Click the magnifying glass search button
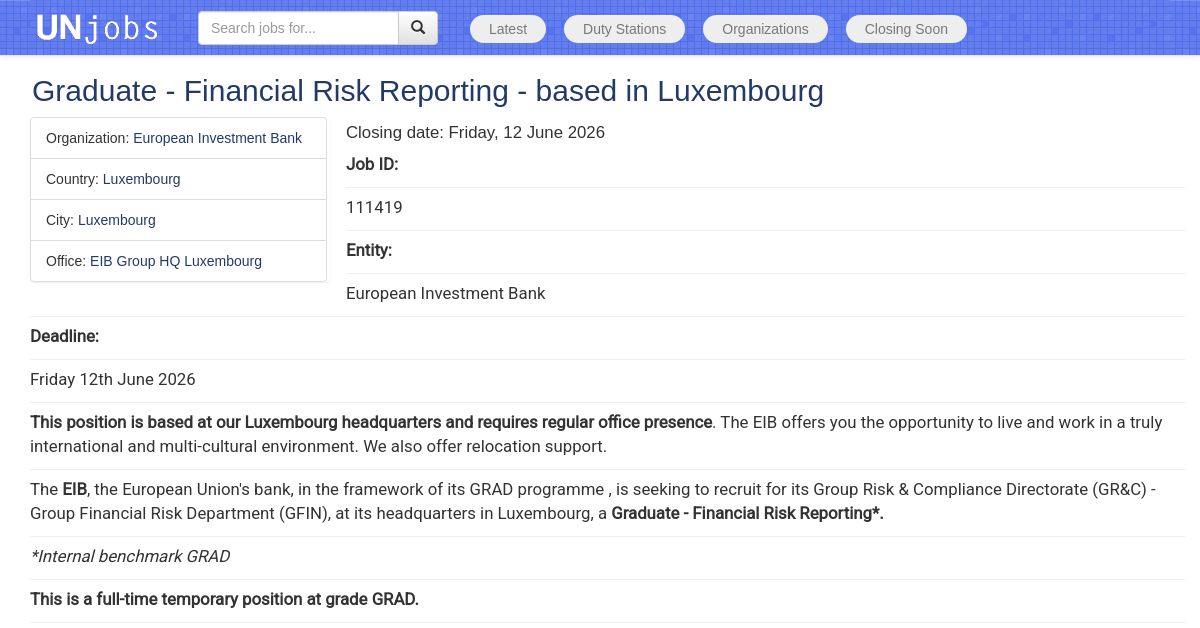The height and width of the screenshot is (628, 1200). coord(418,28)
